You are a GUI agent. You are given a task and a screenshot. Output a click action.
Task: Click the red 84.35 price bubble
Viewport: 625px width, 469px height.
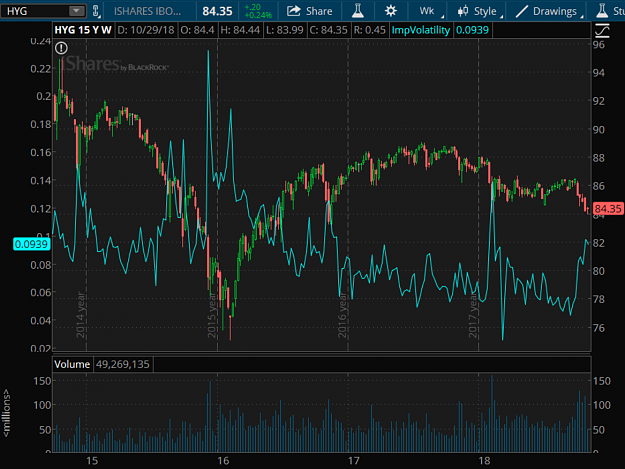pyautogui.click(x=608, y=208)
